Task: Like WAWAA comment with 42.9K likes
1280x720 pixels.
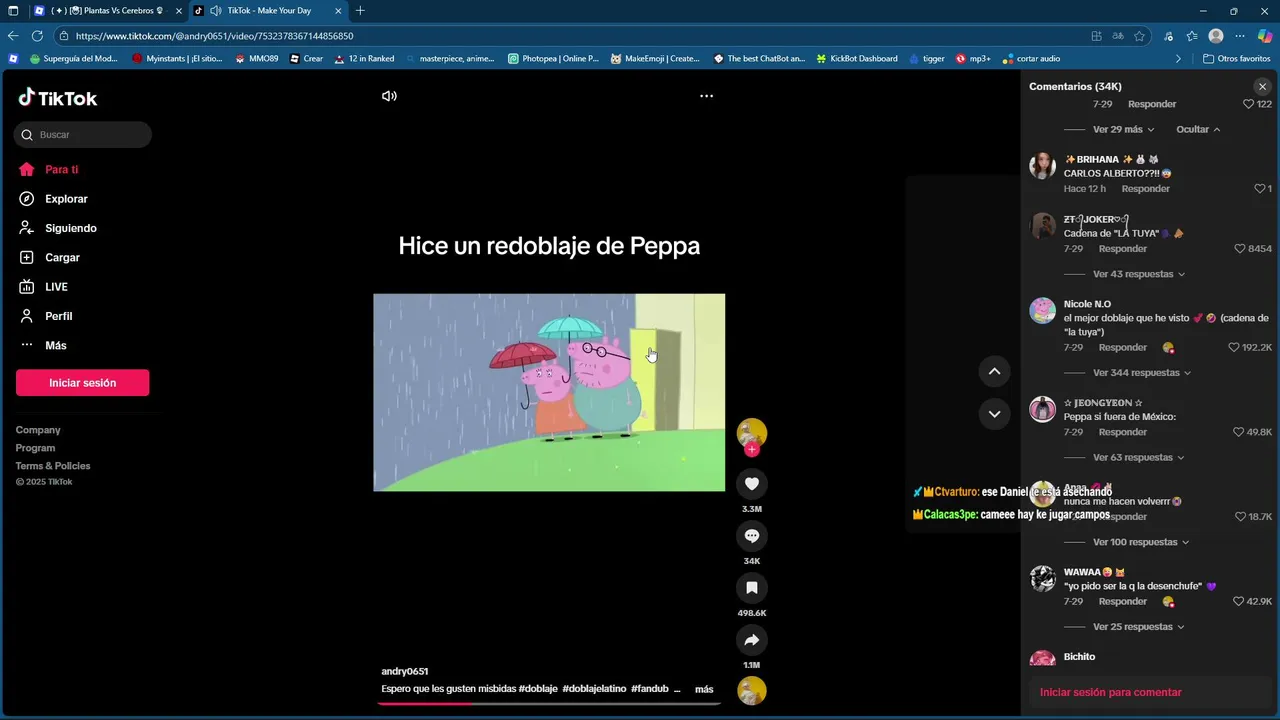Action: [x=1238, y=602]
